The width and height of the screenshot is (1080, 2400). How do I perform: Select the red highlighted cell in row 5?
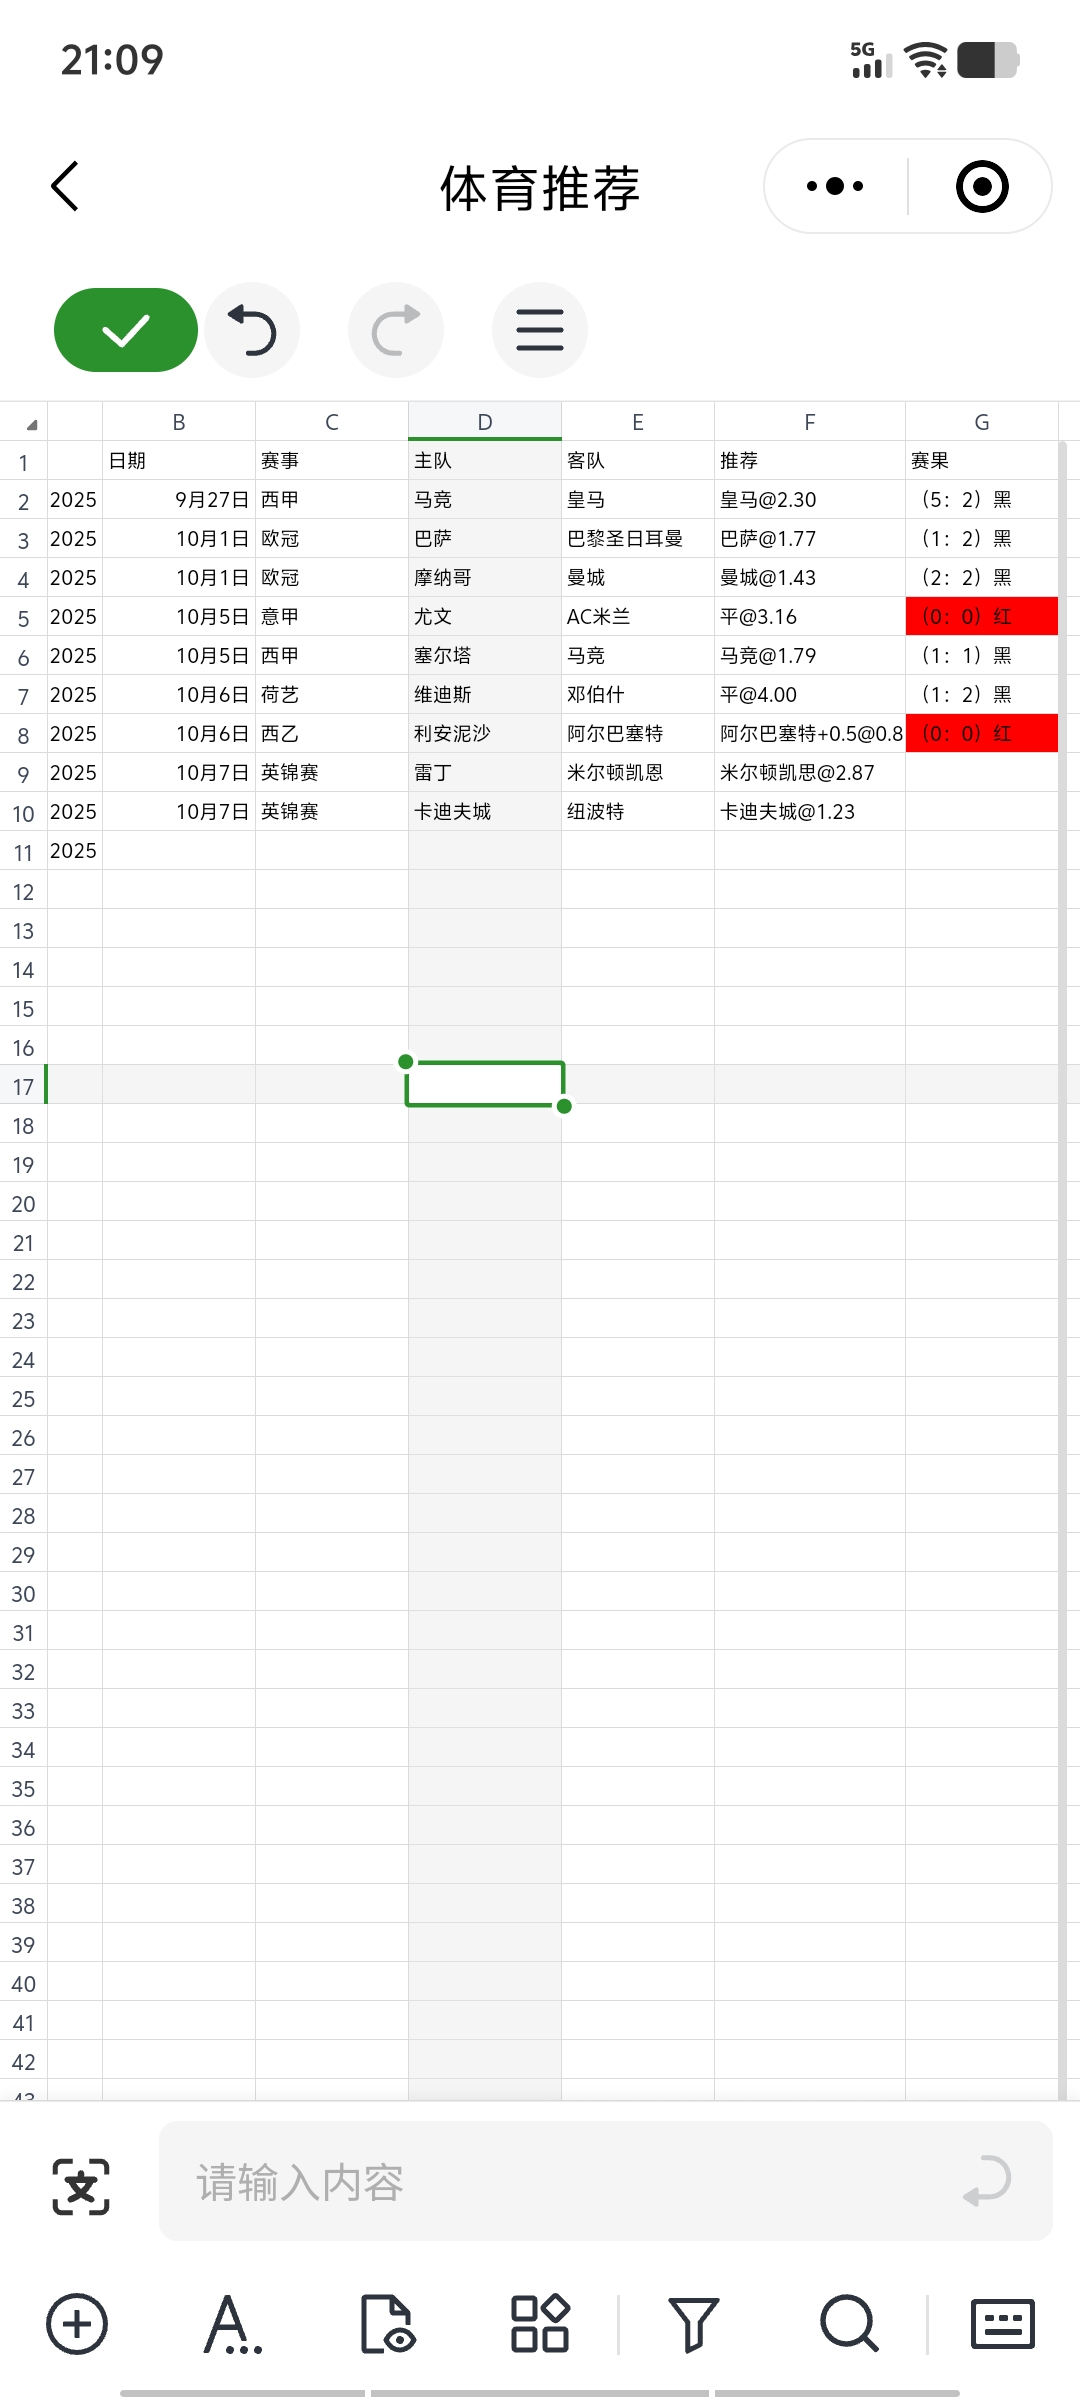point(981,616)
